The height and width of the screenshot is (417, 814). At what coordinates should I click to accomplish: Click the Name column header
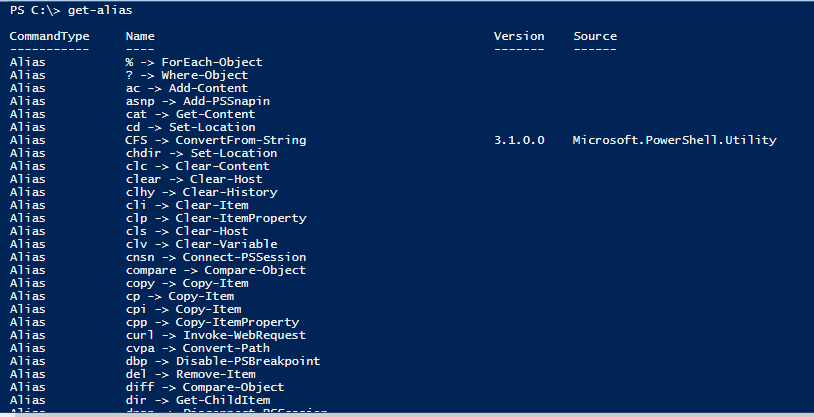pyautogui.click(x=140, y=36)
